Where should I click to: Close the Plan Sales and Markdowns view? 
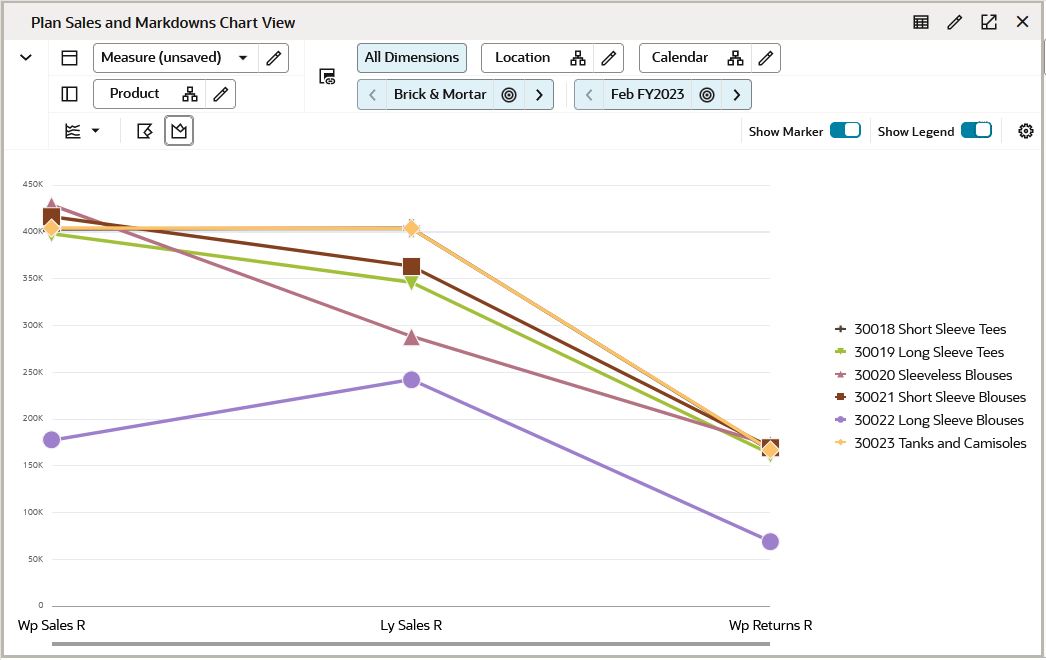tap(1022, 22)
